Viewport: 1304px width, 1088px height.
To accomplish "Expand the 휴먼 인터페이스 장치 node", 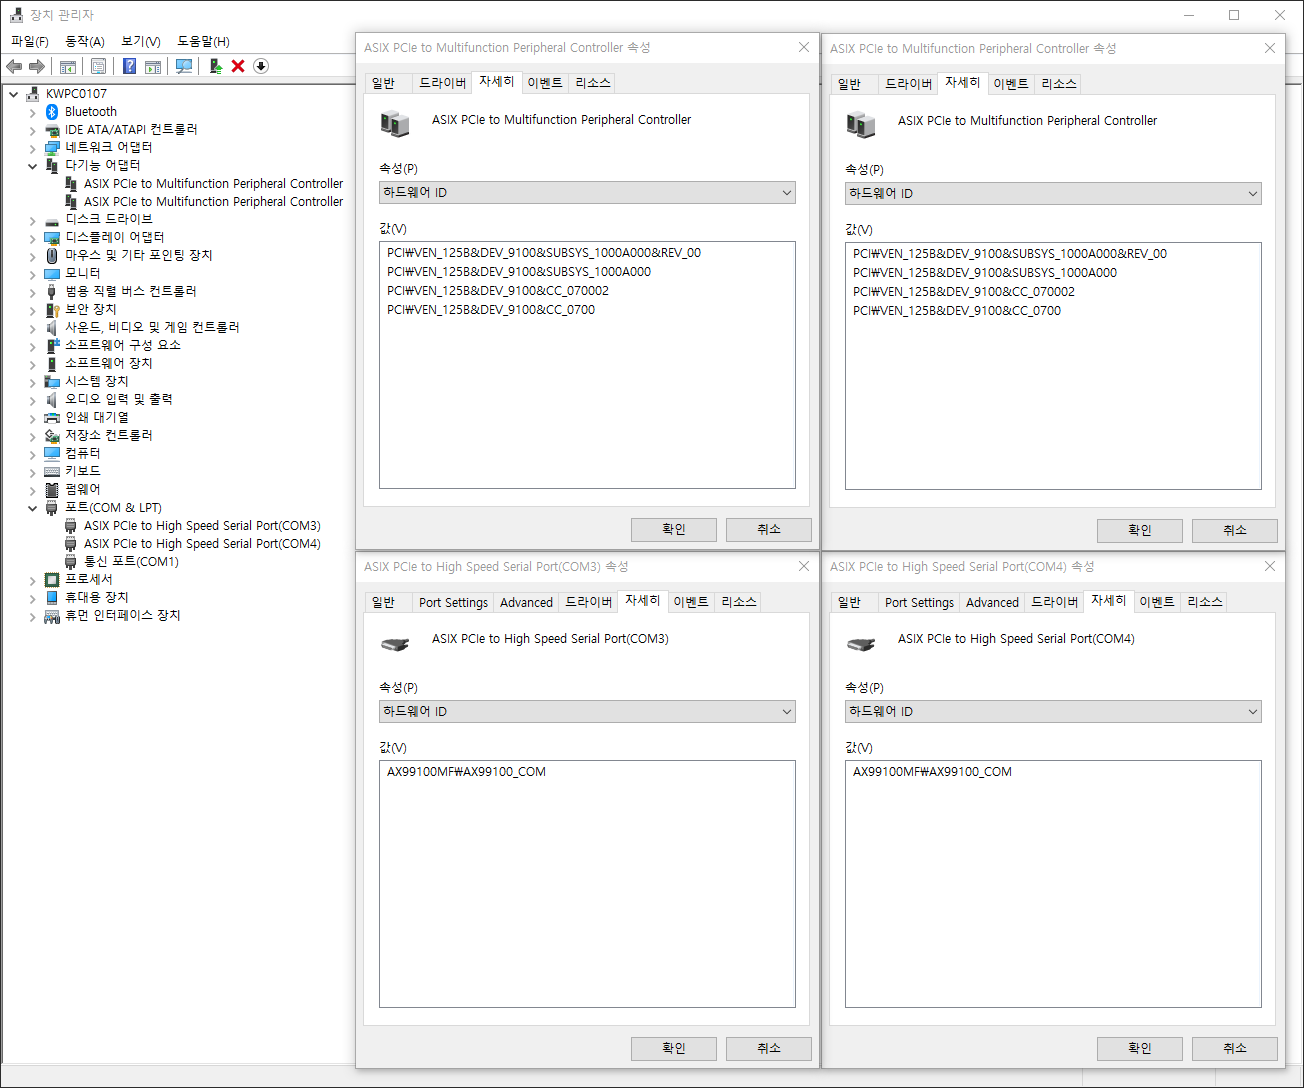I will coord(32,616).
